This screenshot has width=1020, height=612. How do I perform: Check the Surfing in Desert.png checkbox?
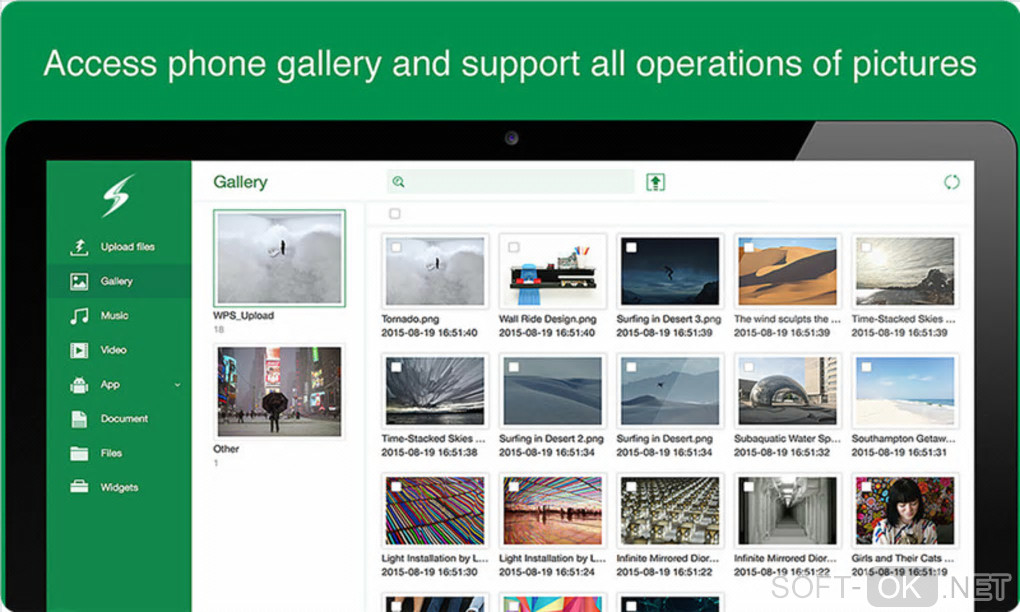click(x=631, y=367)
